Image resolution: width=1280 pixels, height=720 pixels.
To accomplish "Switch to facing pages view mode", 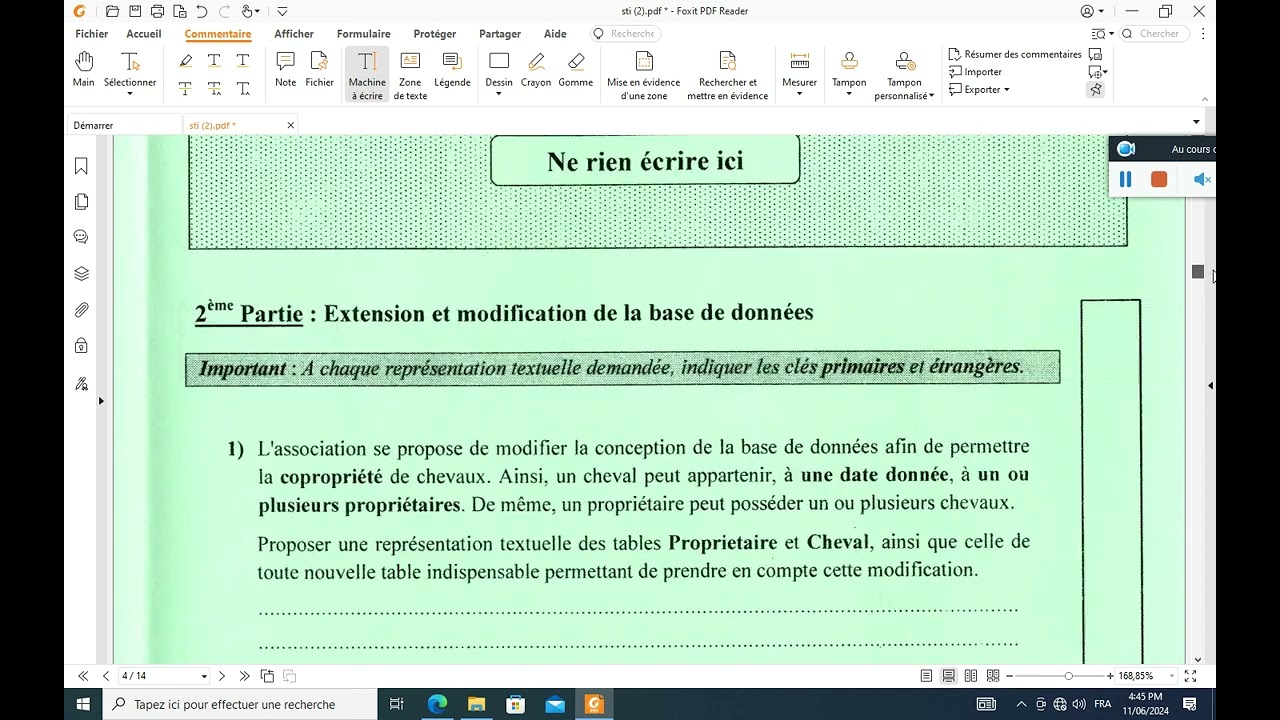I will coord(971,676).
